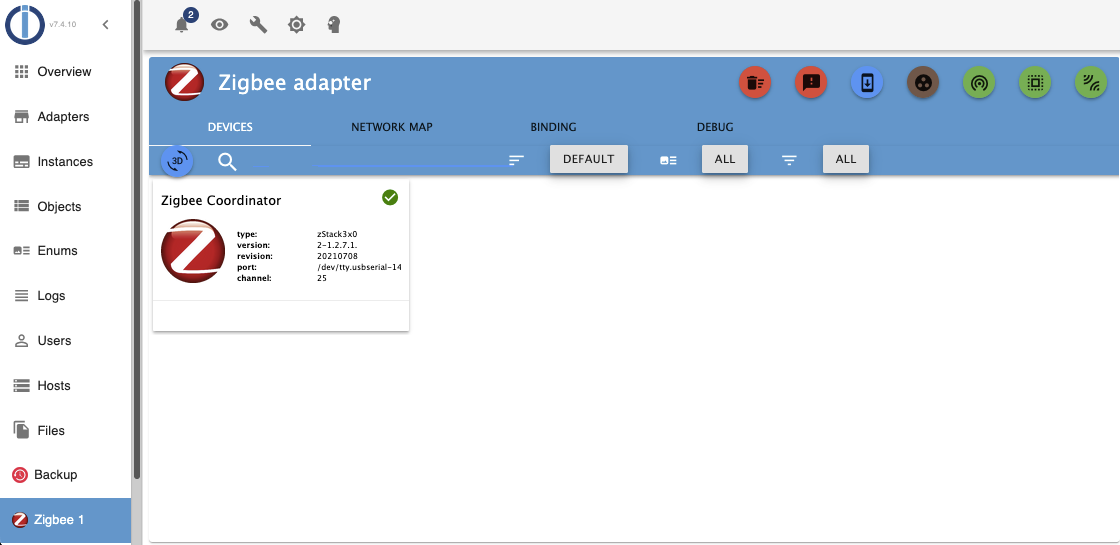The image size is (1120, 545).
Task: Open Backup in the sidebar
Action: pos(66,475)
